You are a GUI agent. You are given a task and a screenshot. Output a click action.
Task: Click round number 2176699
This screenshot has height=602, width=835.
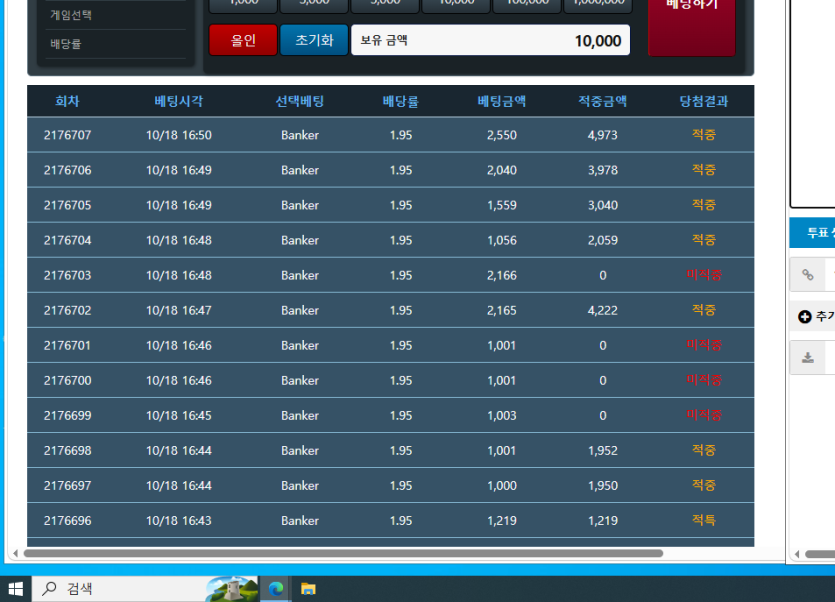point(68,416)
